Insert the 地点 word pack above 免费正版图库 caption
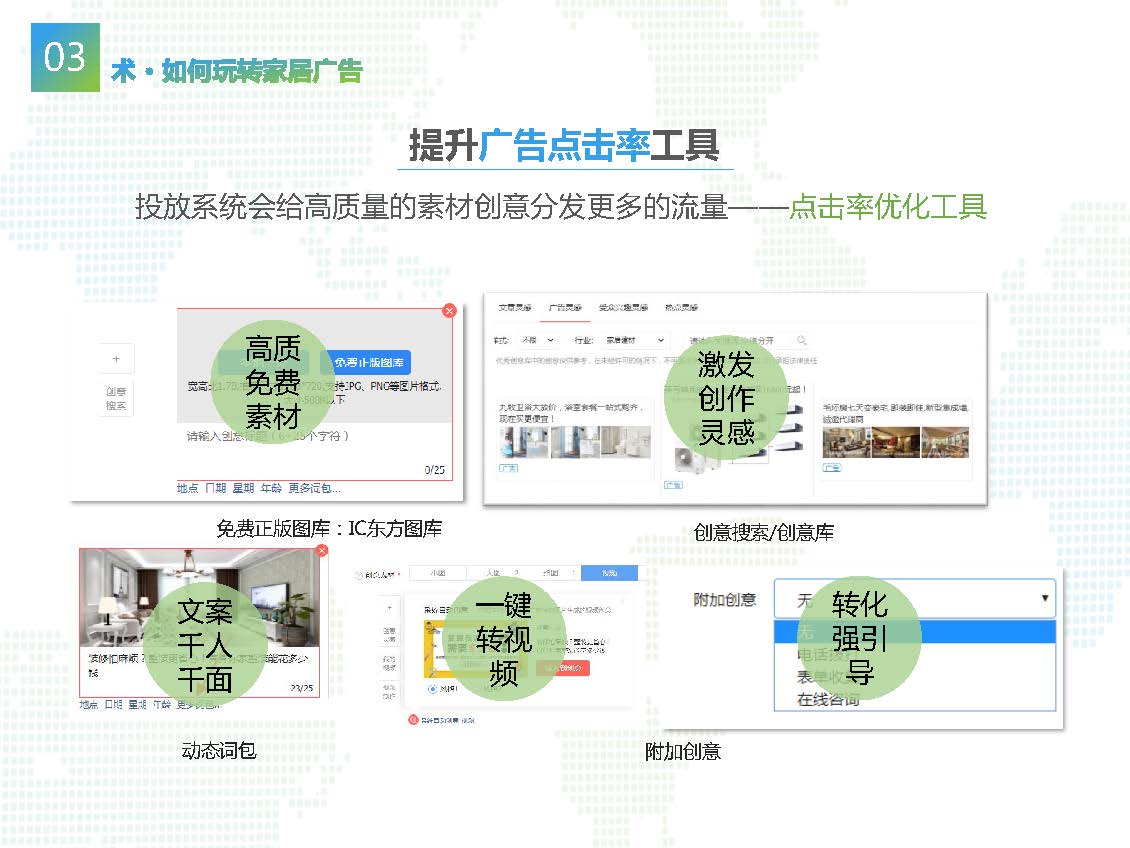 [x=187, y=488]
